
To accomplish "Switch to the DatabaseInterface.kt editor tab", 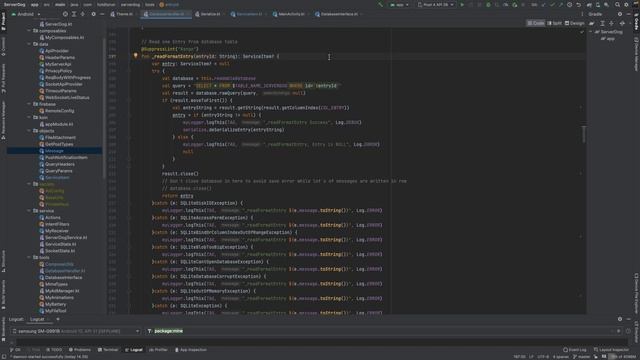I will tap(337, 14).
